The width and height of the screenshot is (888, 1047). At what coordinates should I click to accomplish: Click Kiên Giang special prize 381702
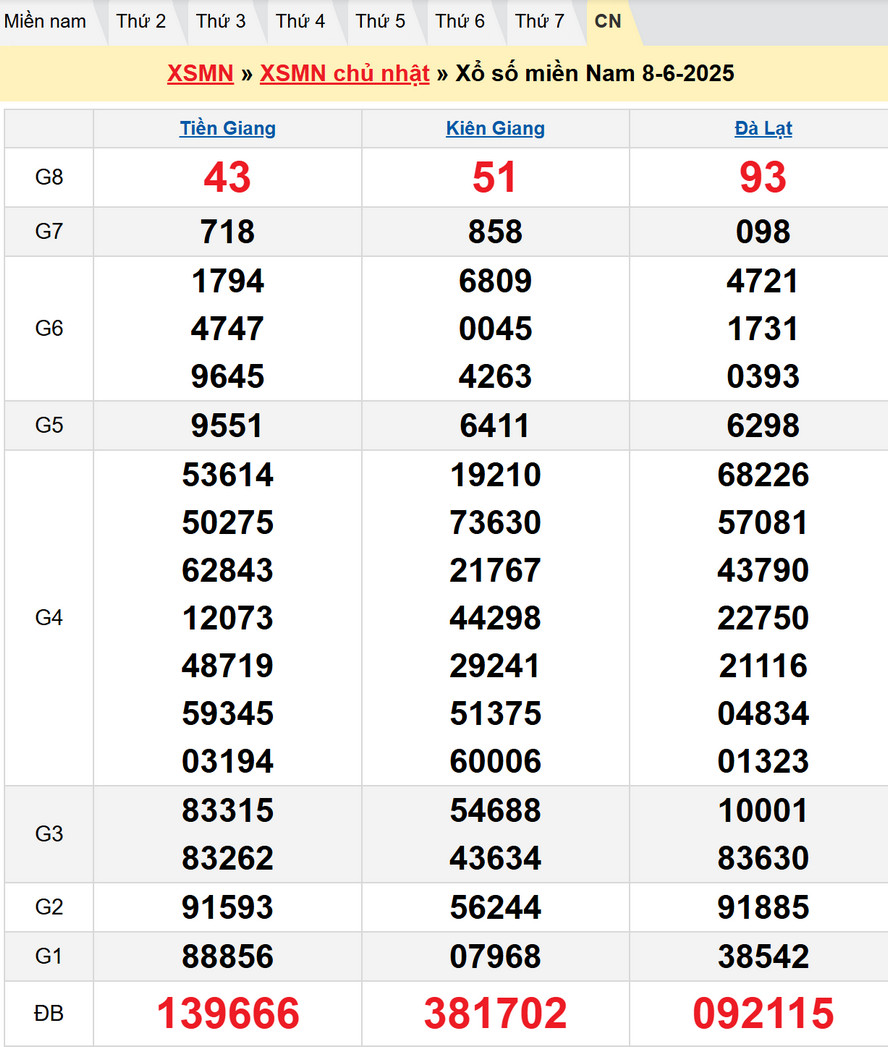[x=495, y=1013]
